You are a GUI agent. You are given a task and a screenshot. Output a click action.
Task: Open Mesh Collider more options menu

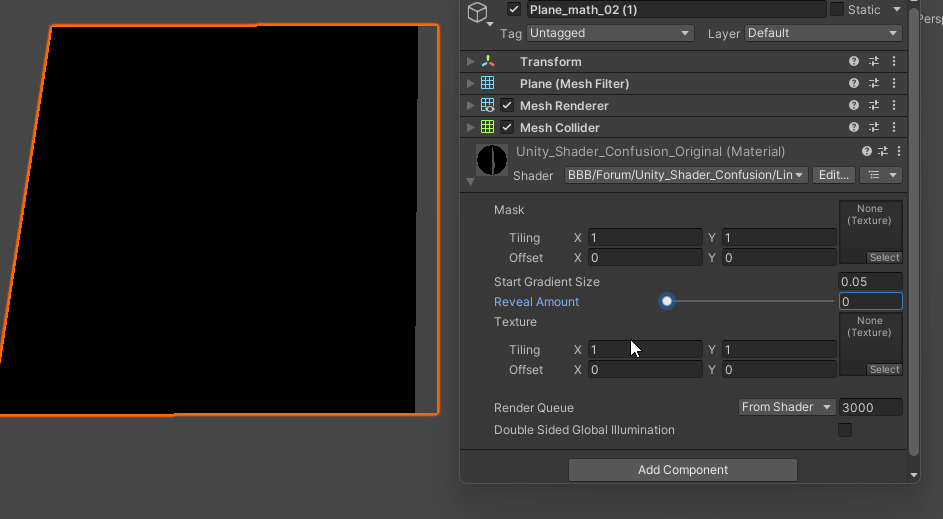click(894, 127)
